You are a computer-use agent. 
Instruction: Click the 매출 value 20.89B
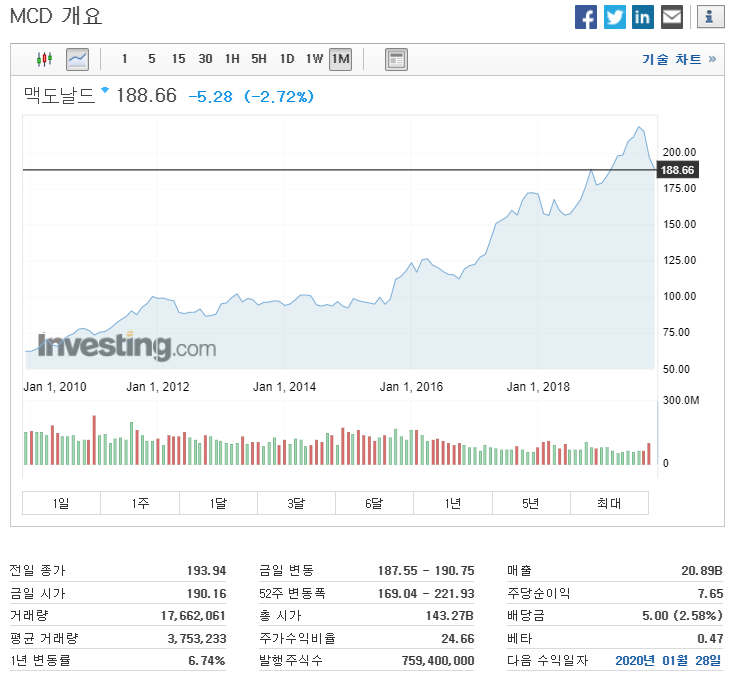tap(702, 570)
